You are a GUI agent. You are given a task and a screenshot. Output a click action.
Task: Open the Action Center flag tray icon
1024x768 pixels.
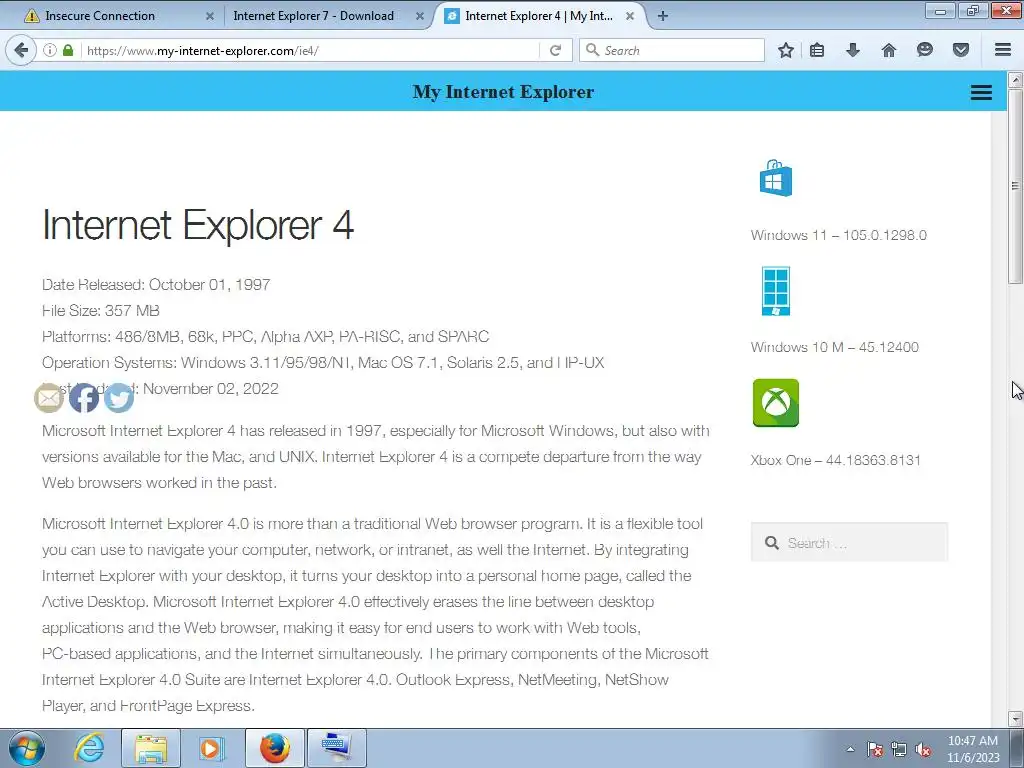874,750
